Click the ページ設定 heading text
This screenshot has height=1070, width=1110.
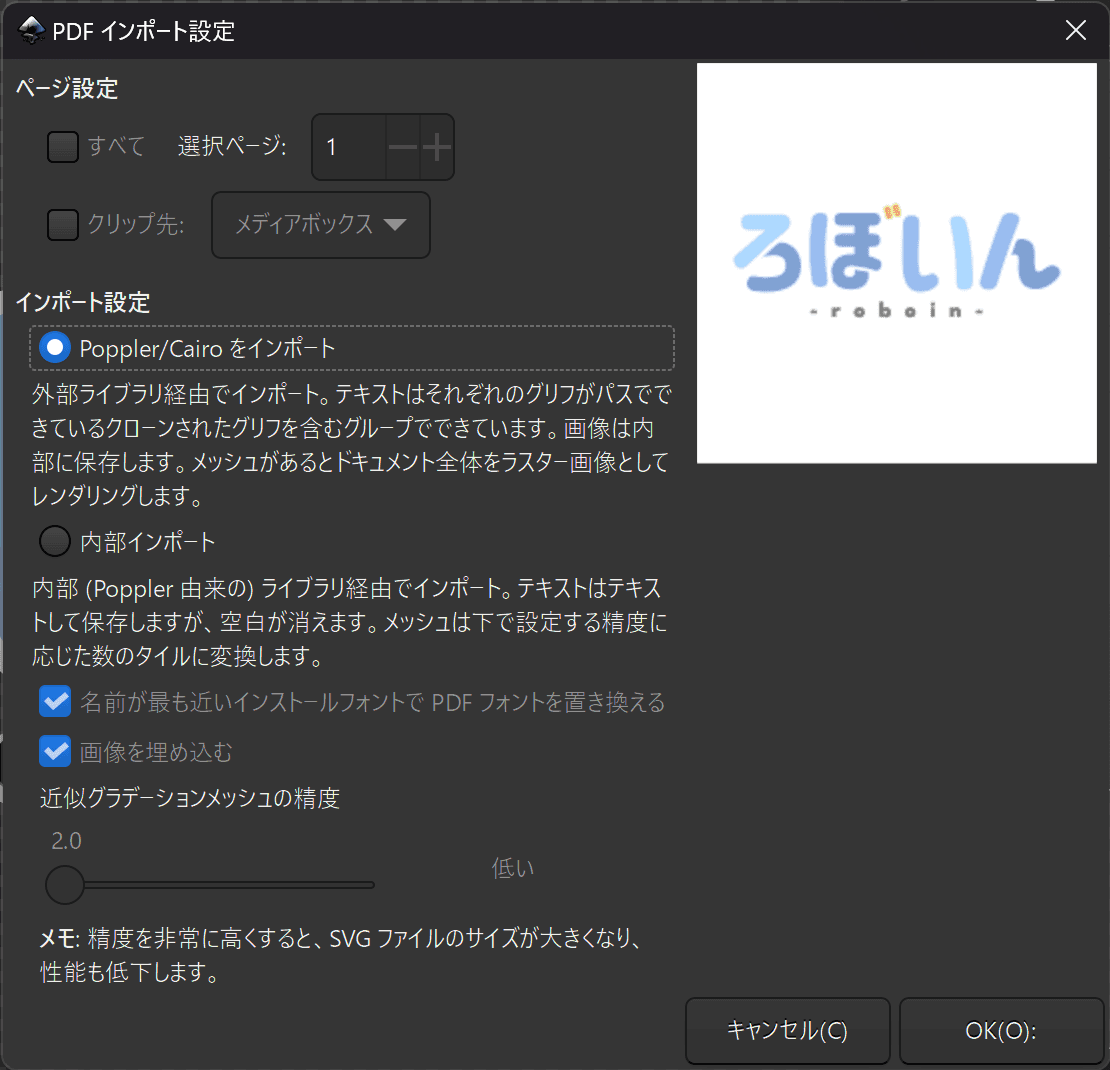pos(67,89)
